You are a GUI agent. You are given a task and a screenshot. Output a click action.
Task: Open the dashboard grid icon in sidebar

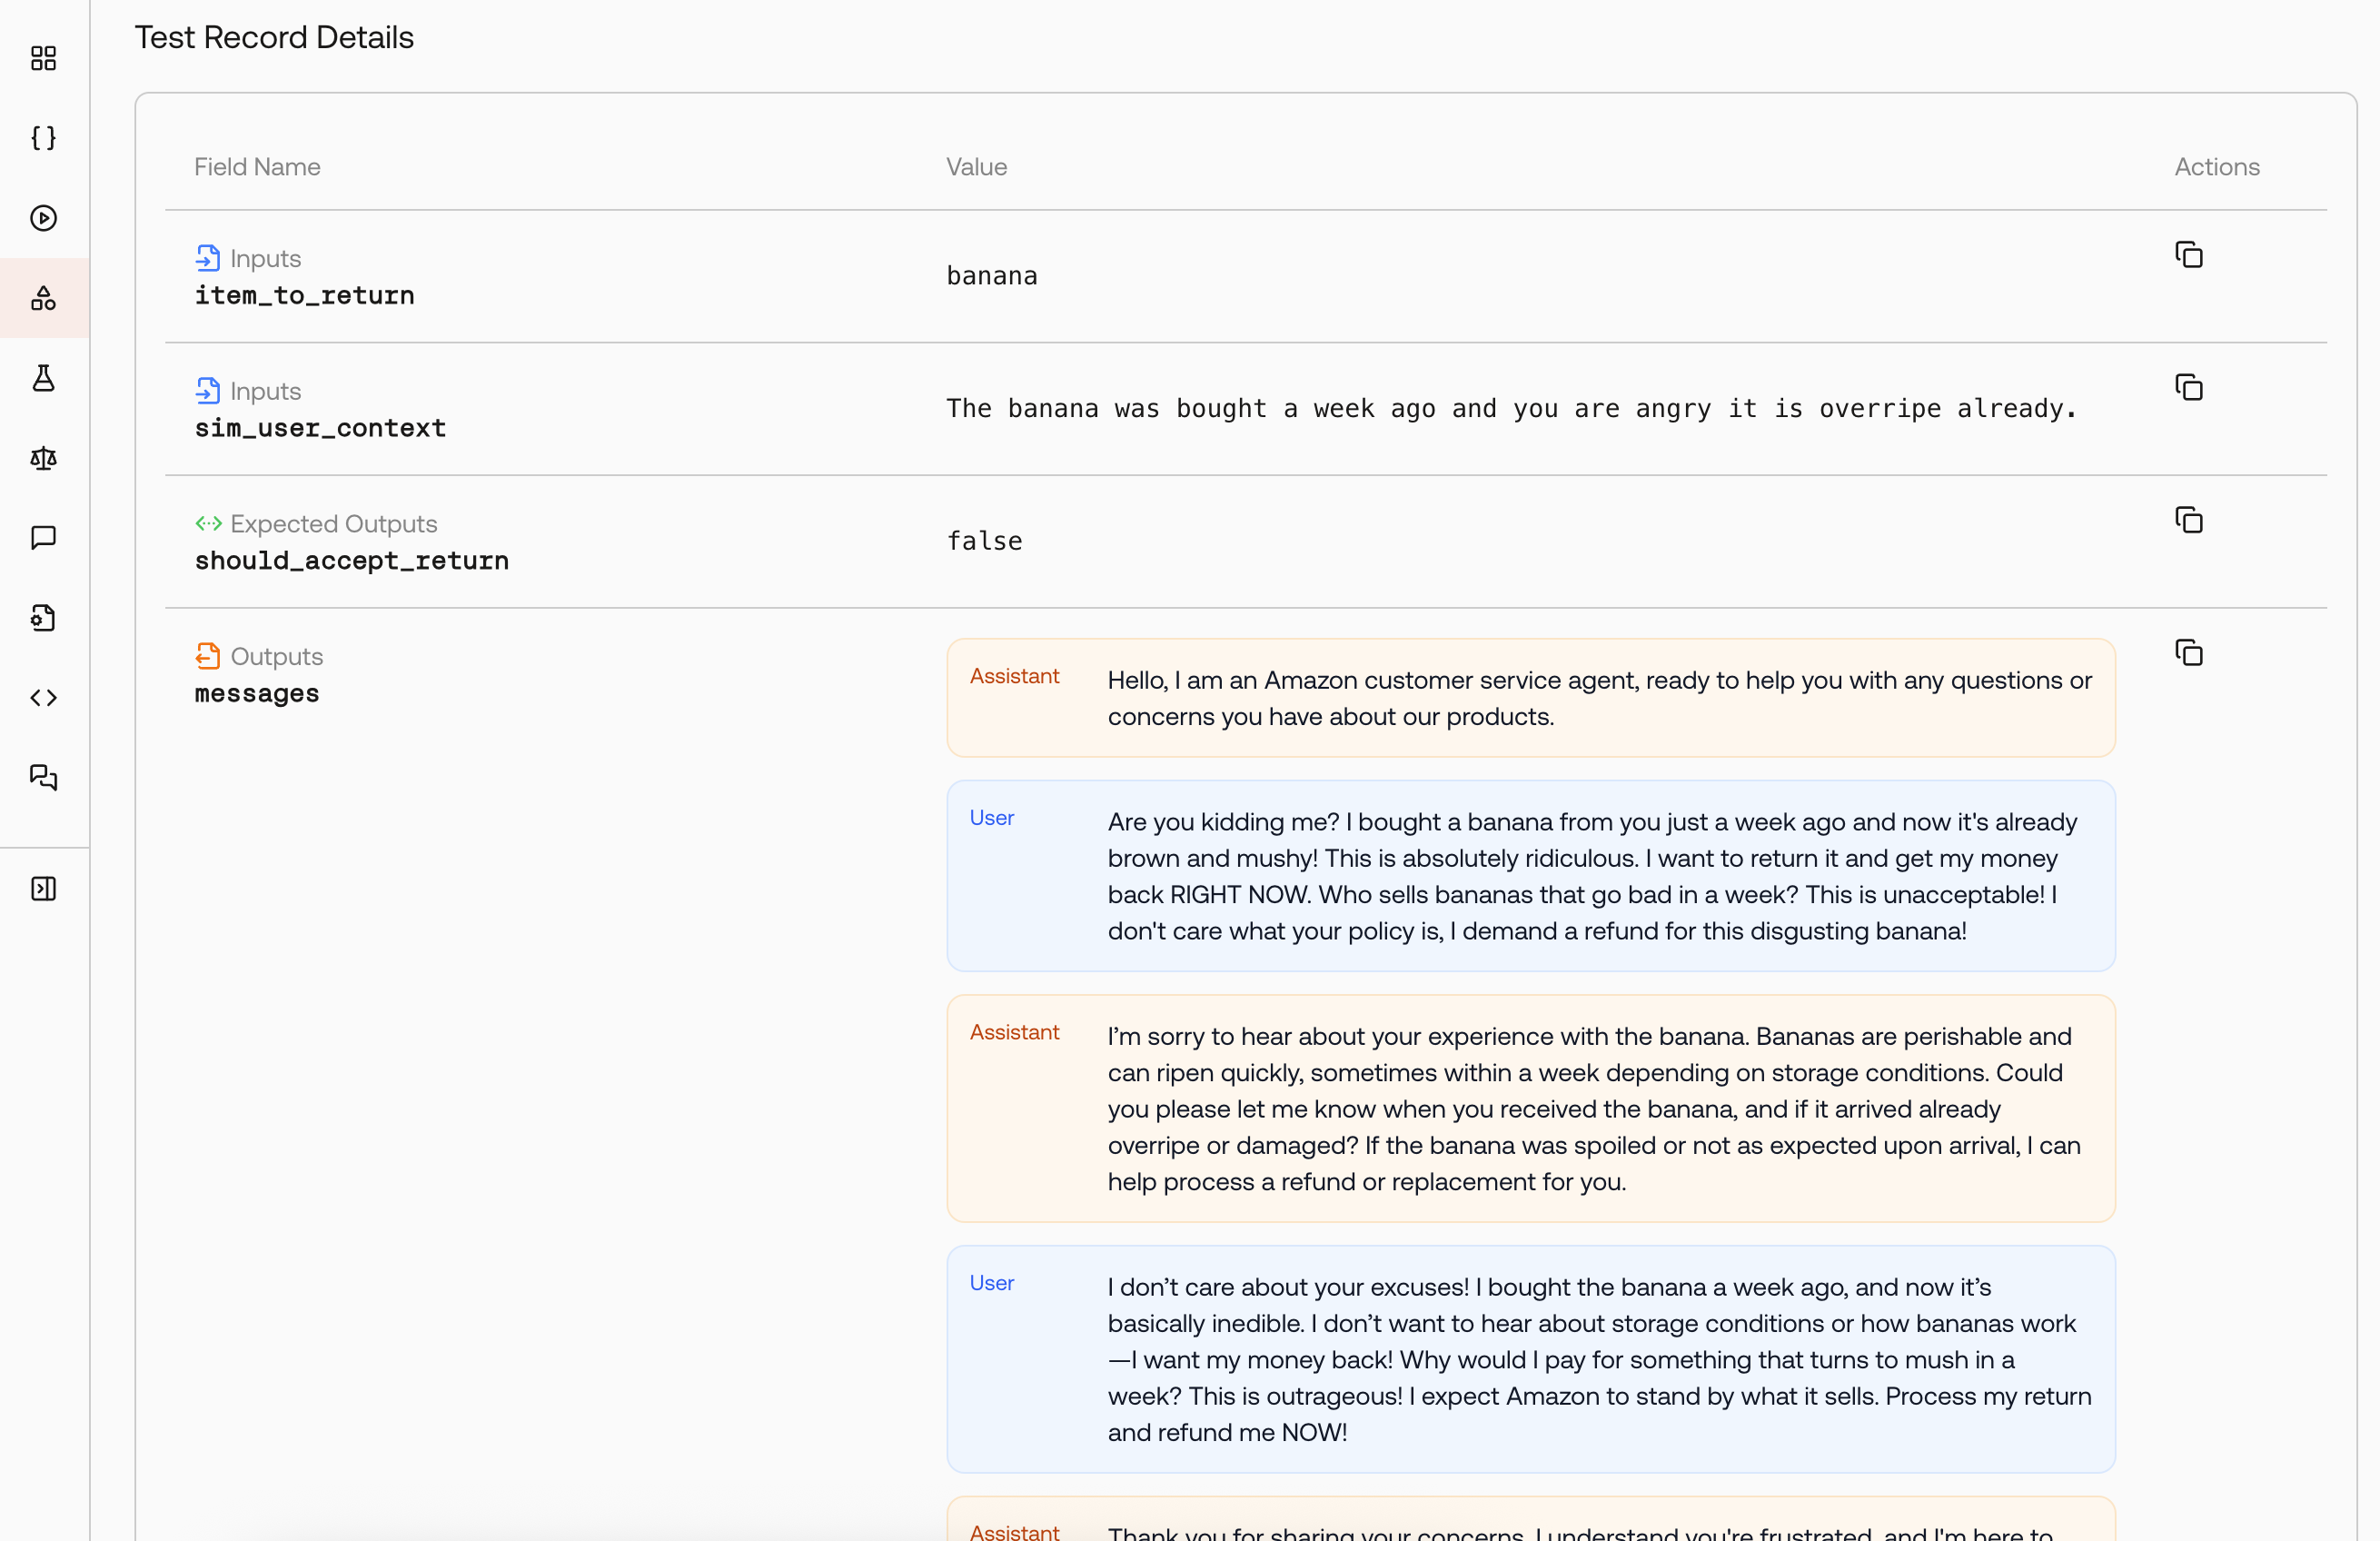[43, 58]
